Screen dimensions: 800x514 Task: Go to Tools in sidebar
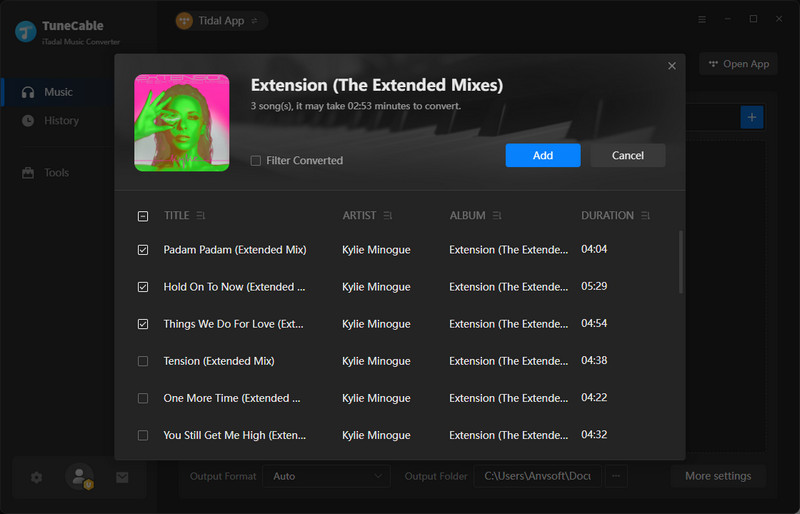point(56,173)
